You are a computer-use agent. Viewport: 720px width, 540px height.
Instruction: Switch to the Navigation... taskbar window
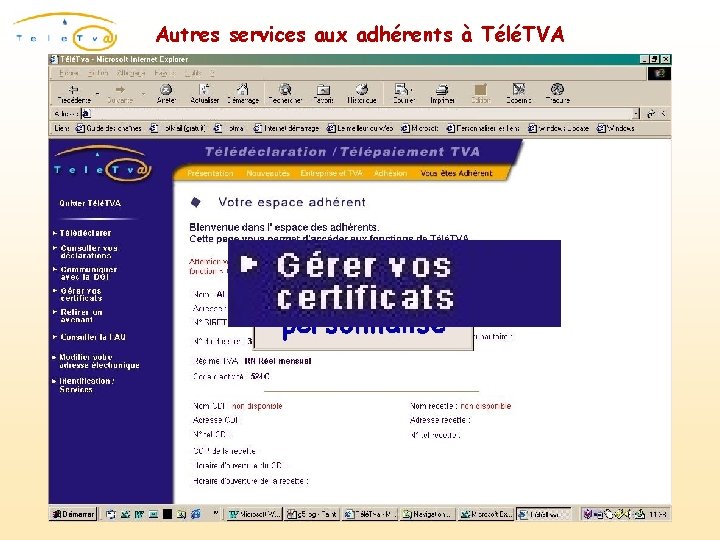click(427, 514)
